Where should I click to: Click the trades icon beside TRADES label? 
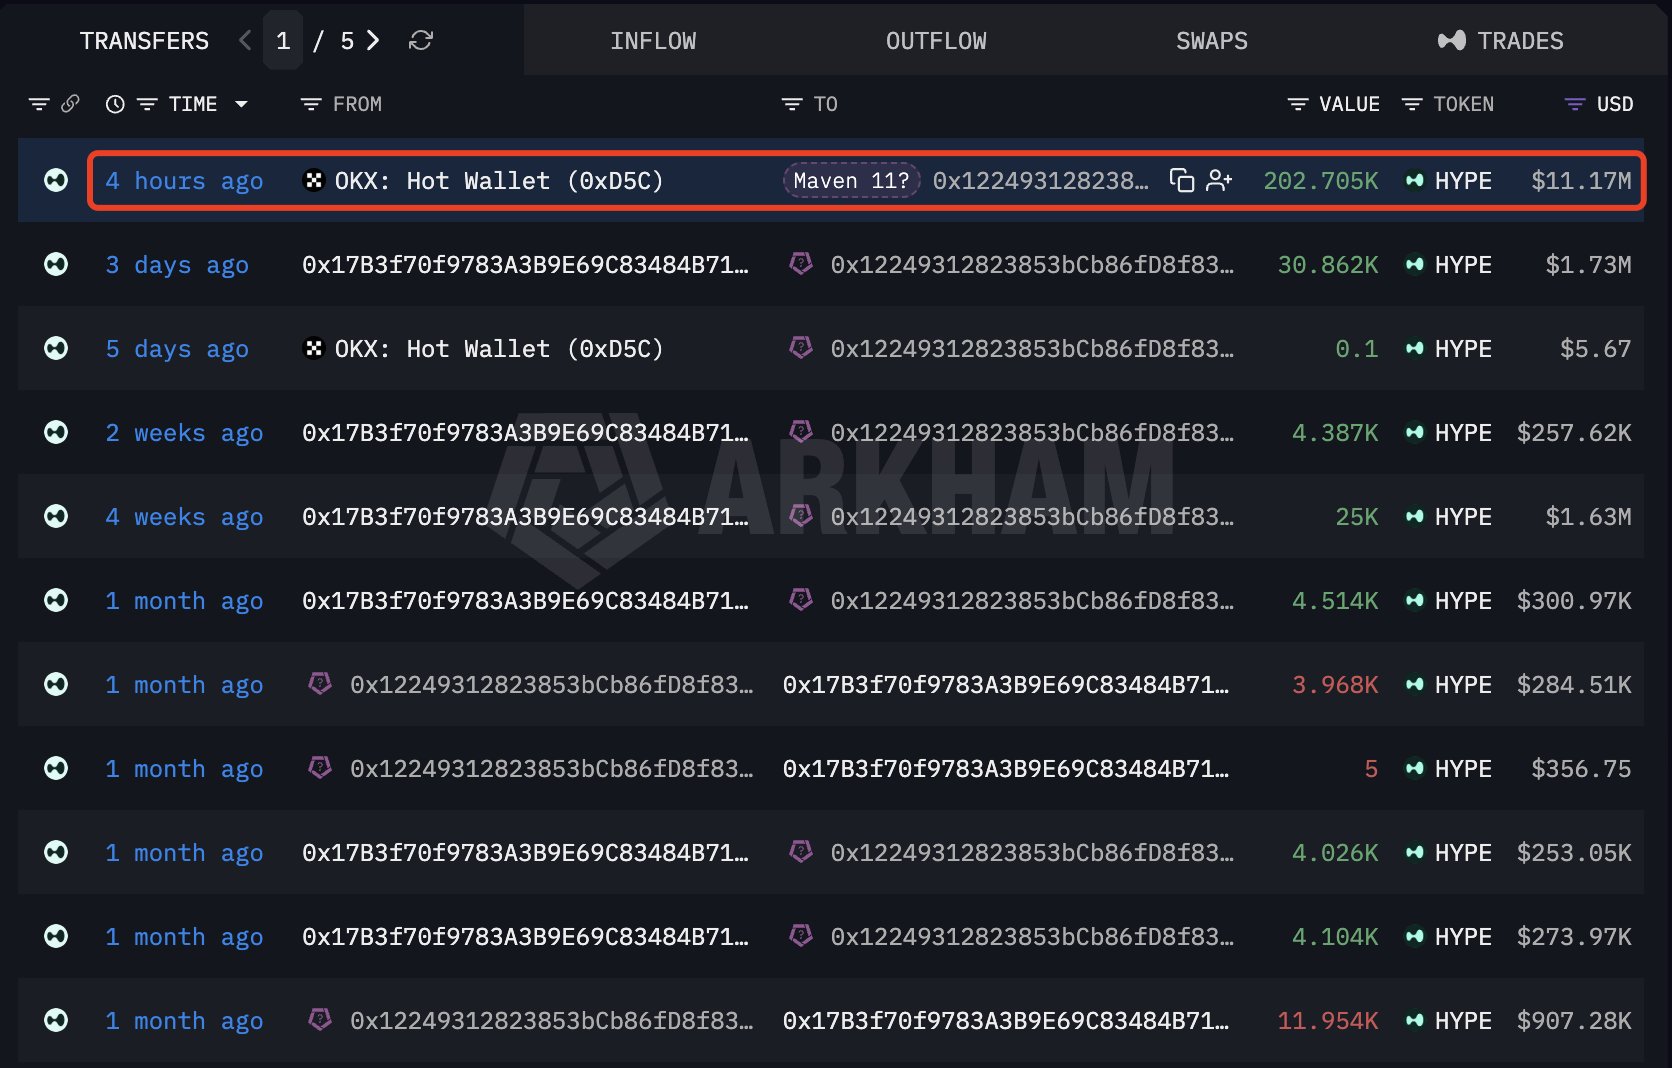(1452, 41)
